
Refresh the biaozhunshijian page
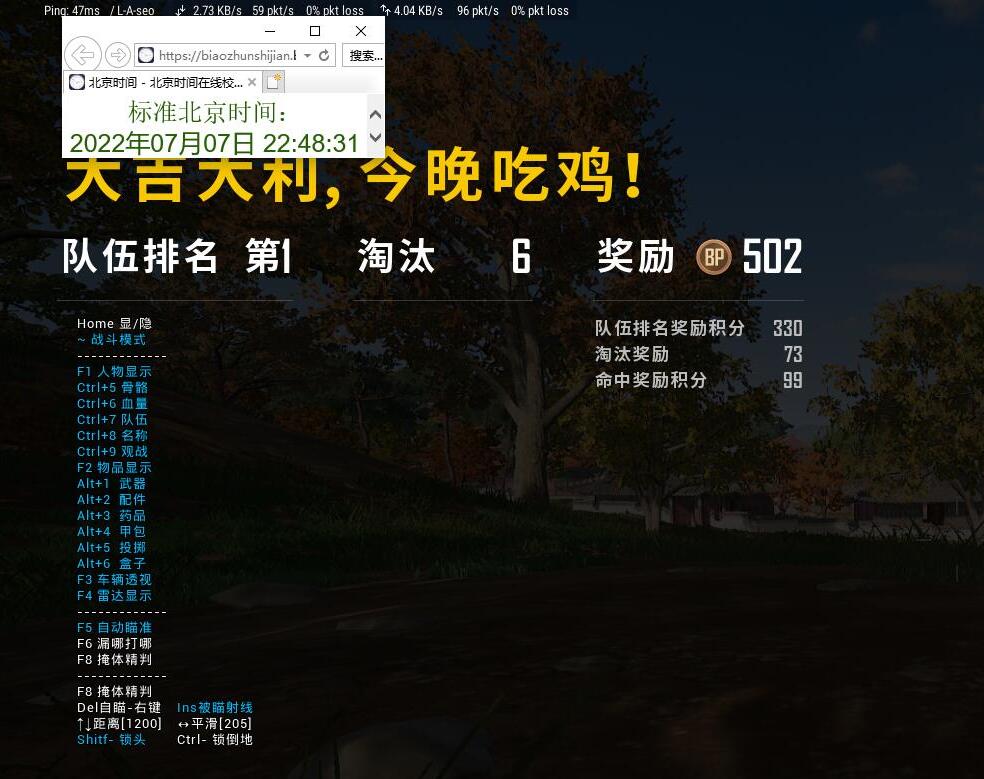pyautogui.click(x=324, y=56)
